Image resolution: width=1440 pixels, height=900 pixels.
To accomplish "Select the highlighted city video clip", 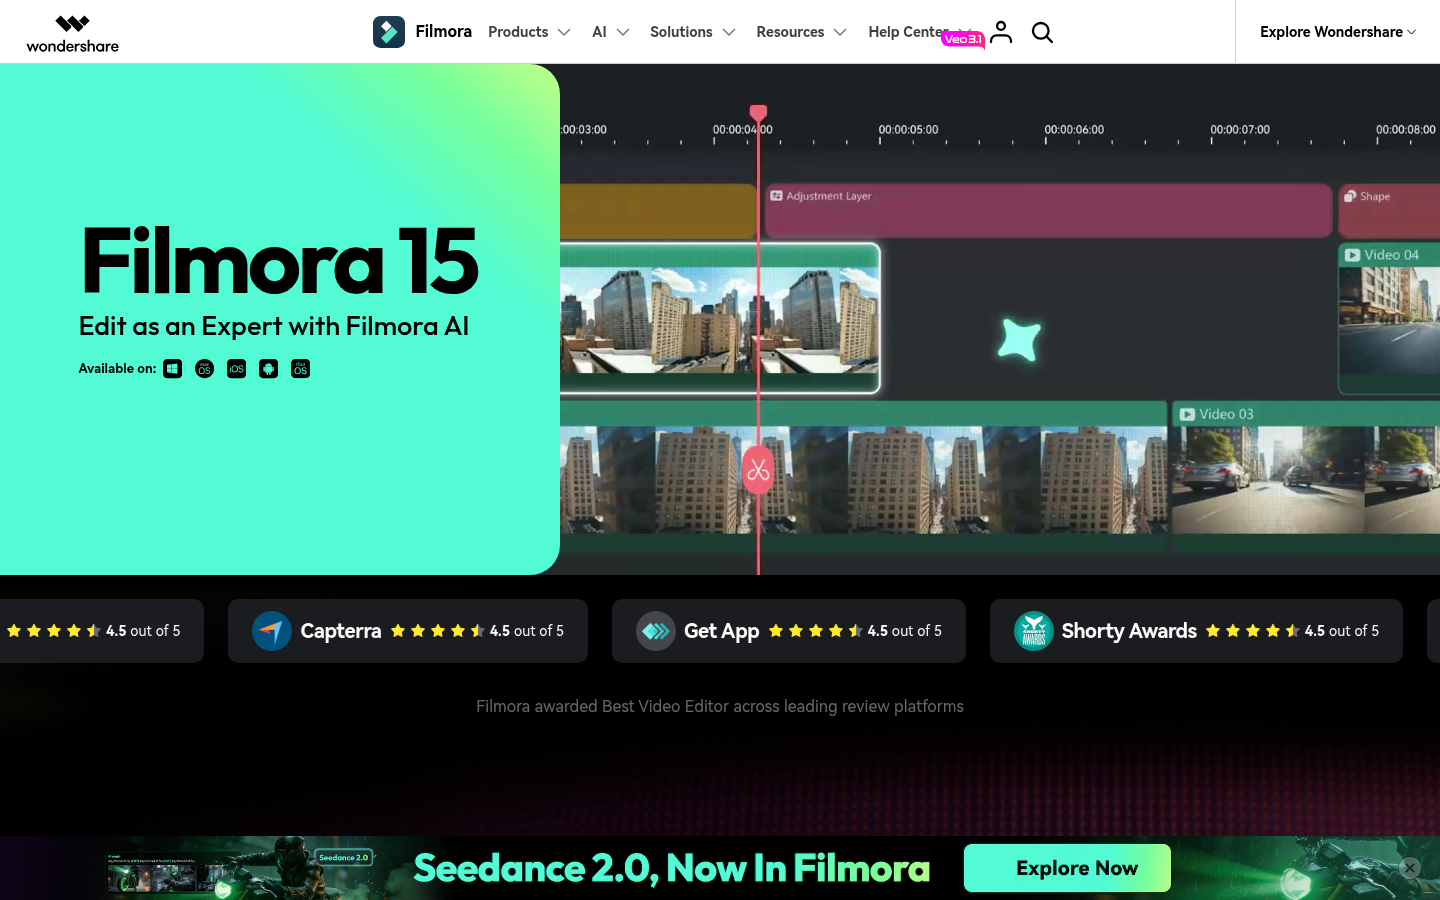I will point(720,318).
